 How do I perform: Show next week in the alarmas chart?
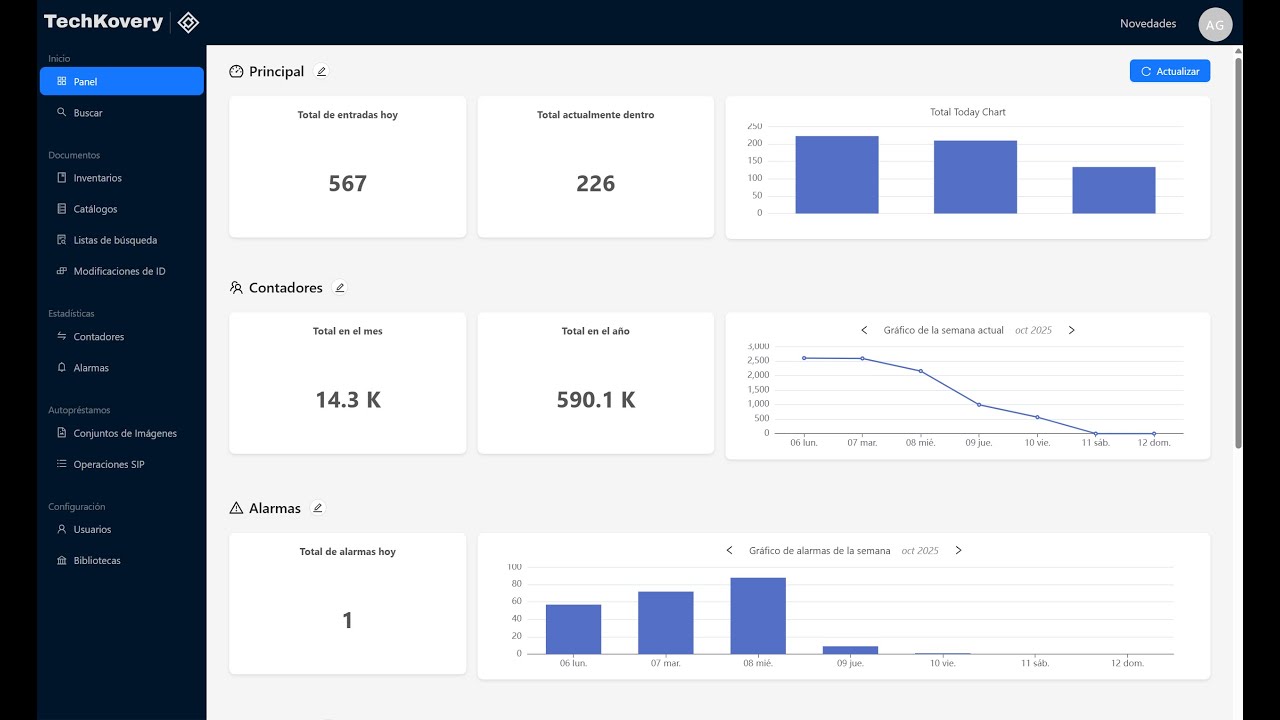tap(958, 550)
